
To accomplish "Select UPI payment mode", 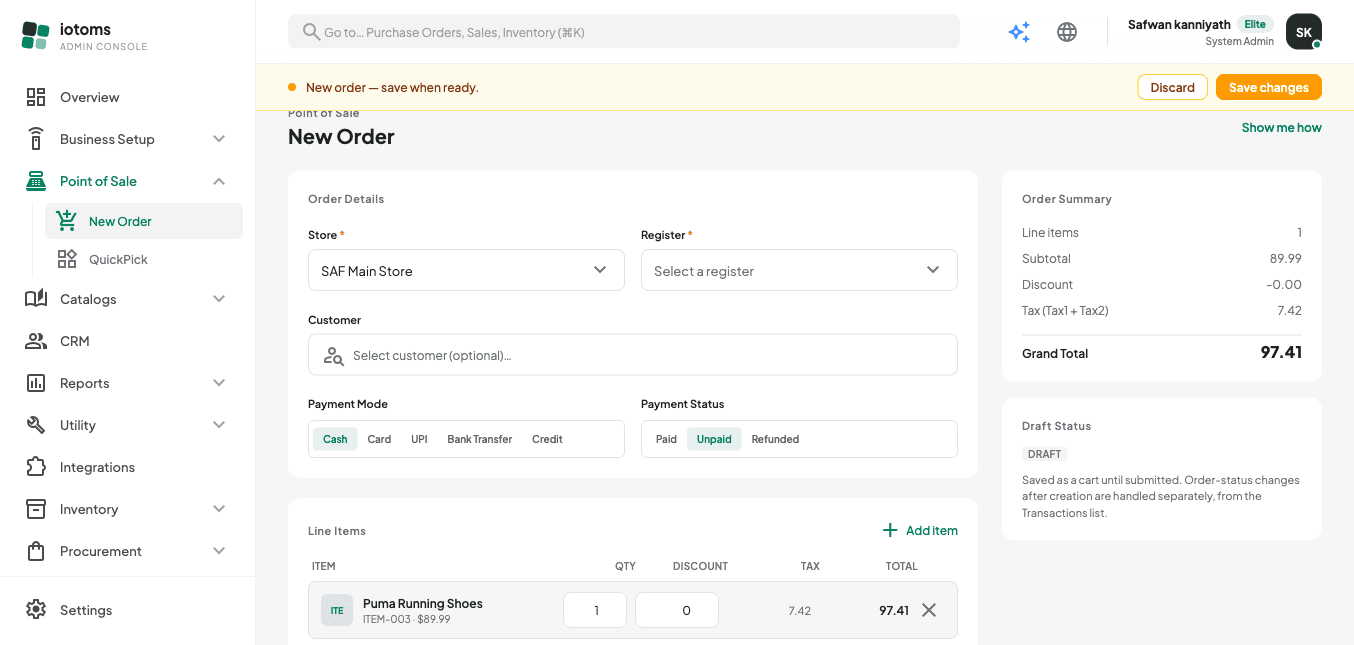I will tap(419, 439).
